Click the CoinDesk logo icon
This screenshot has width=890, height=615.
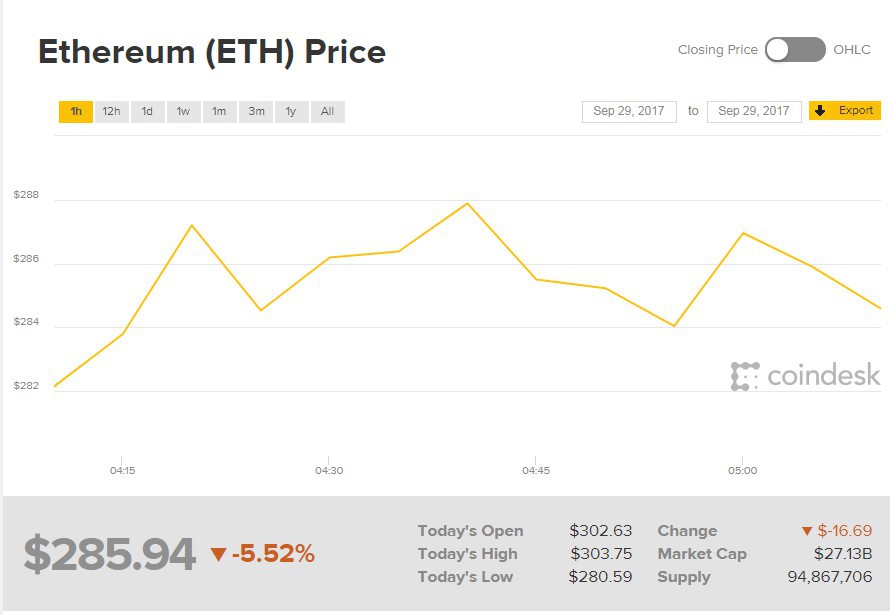[x=745, y=376]
